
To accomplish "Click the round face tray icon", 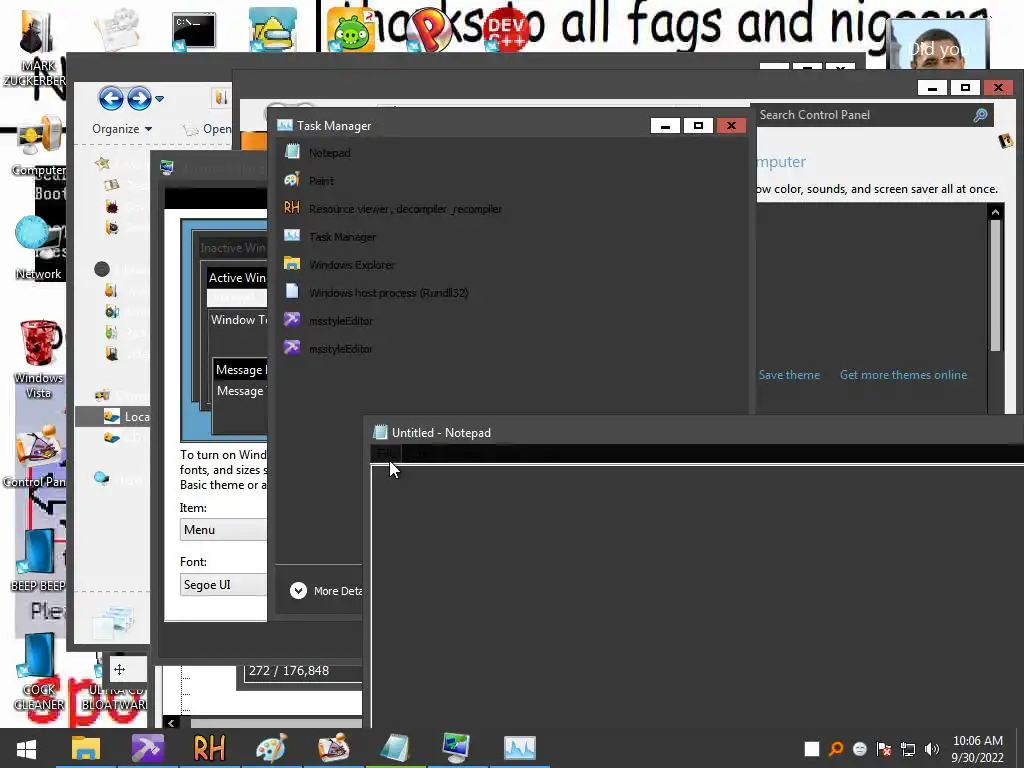I will (860, 749).
